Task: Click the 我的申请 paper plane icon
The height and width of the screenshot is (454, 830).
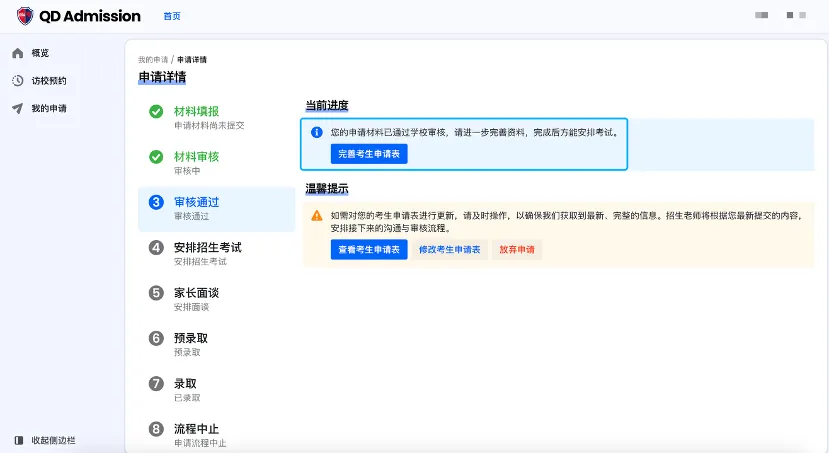Action: (18, 108)
